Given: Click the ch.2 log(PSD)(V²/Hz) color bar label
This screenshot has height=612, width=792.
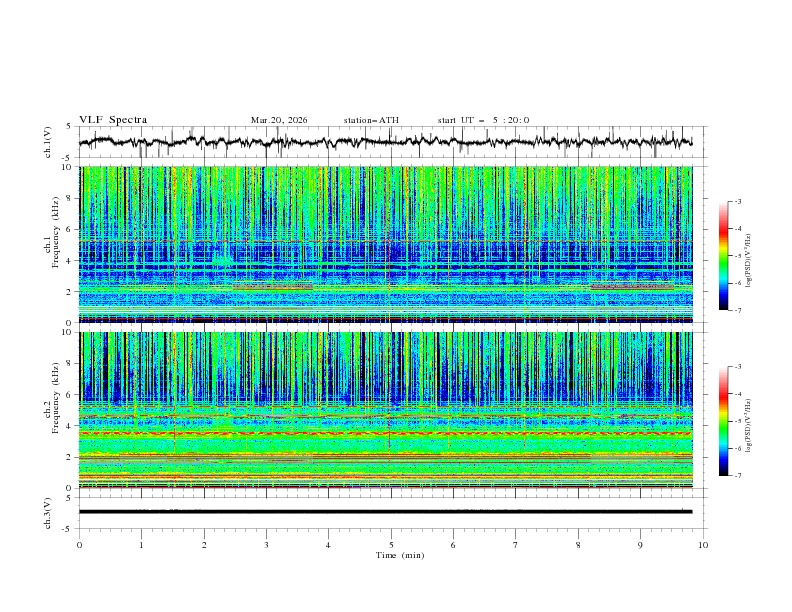Looking at the screenshot, I should click(x=749, y=426).
